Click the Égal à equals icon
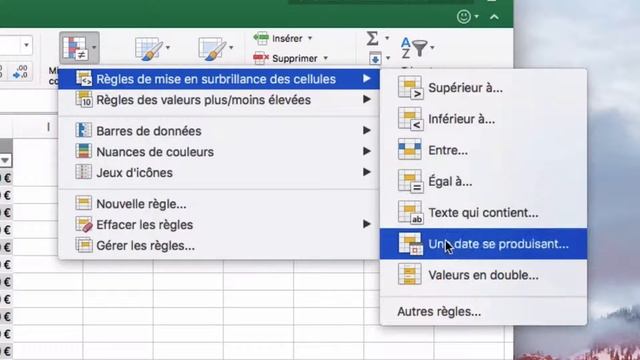 tap(410, 181)
